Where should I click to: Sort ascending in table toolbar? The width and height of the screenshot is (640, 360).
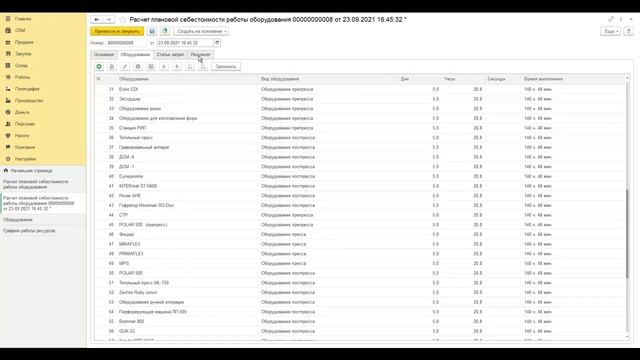[190, 67]
